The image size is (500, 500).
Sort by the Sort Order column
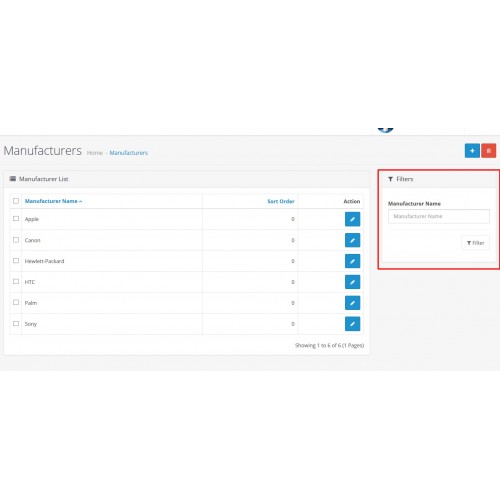[x=281, y=201]
